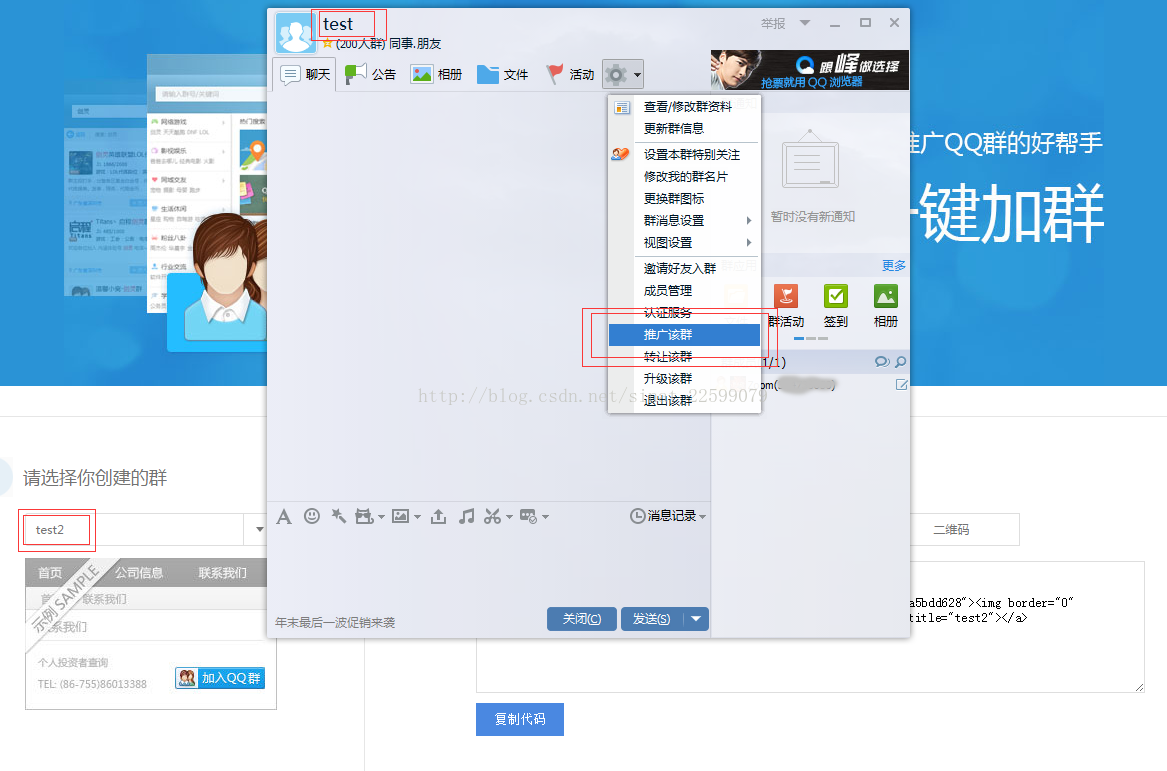Open the group settings gear menu
This screenshot has height=771, width=1167.
pos(622,74)
